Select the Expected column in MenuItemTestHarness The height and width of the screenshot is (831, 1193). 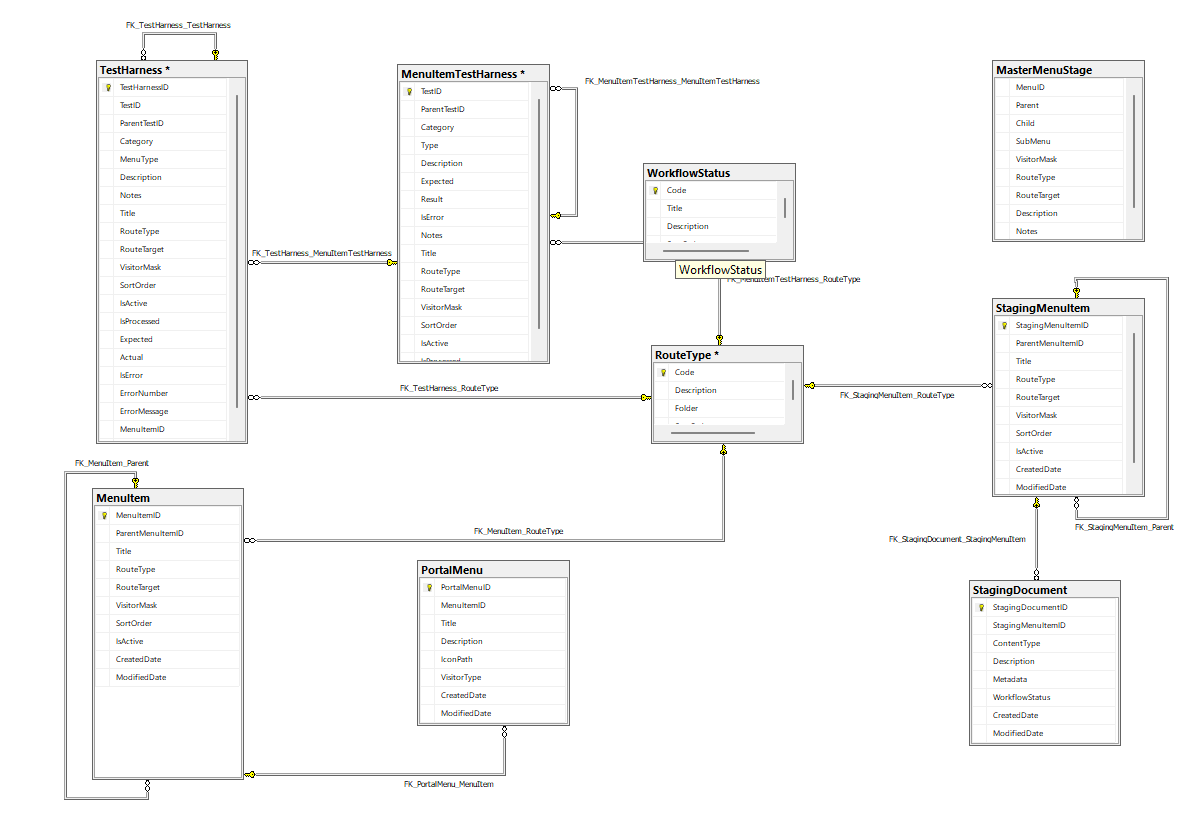point(465,182)
